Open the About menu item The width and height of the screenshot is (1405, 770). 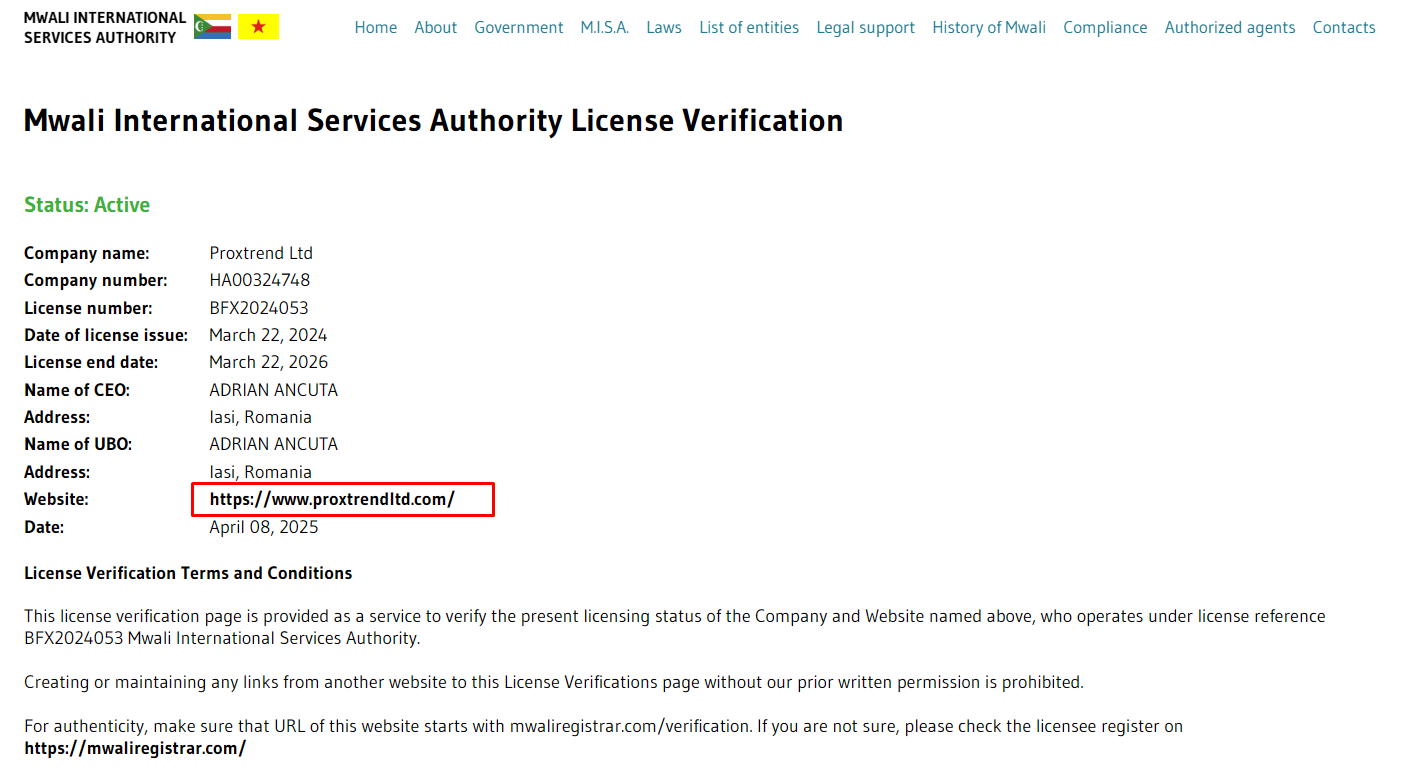click(435, 28)
